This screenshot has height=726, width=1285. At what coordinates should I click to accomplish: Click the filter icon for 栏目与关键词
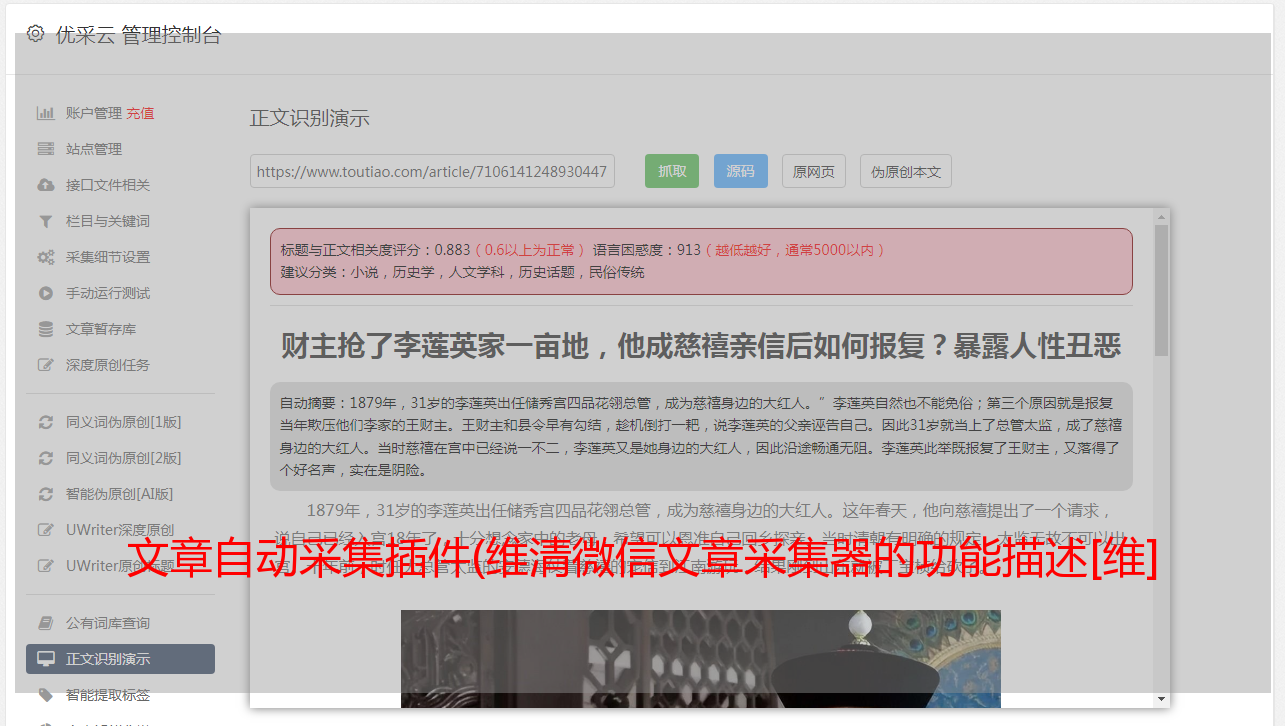pos(45,221)
